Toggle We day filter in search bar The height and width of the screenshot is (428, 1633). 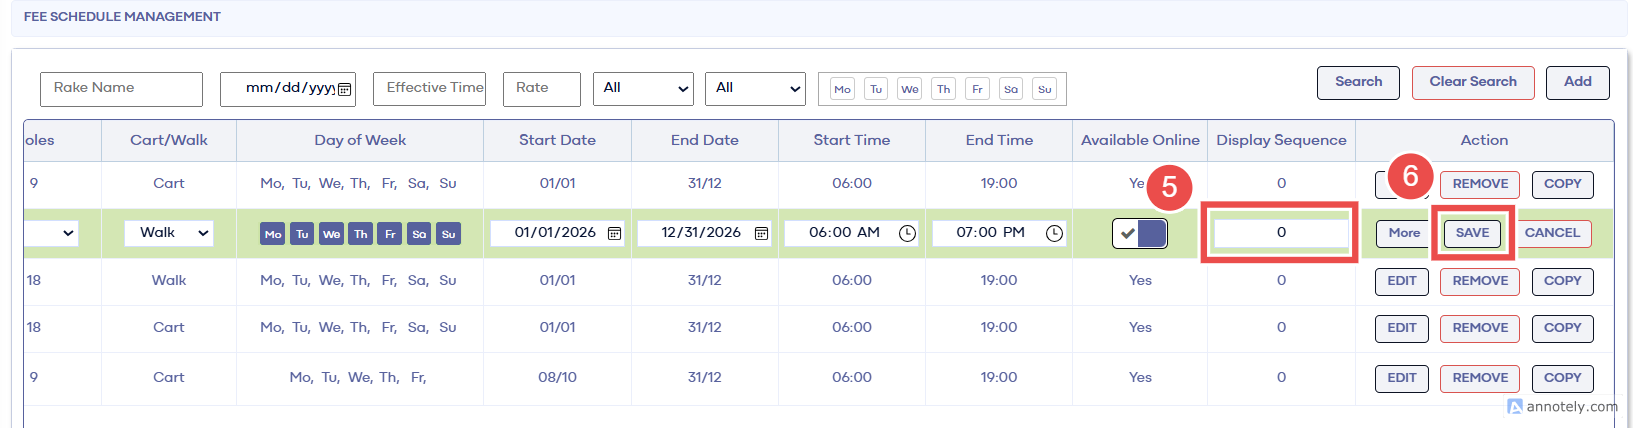click(x=909, y=89)
